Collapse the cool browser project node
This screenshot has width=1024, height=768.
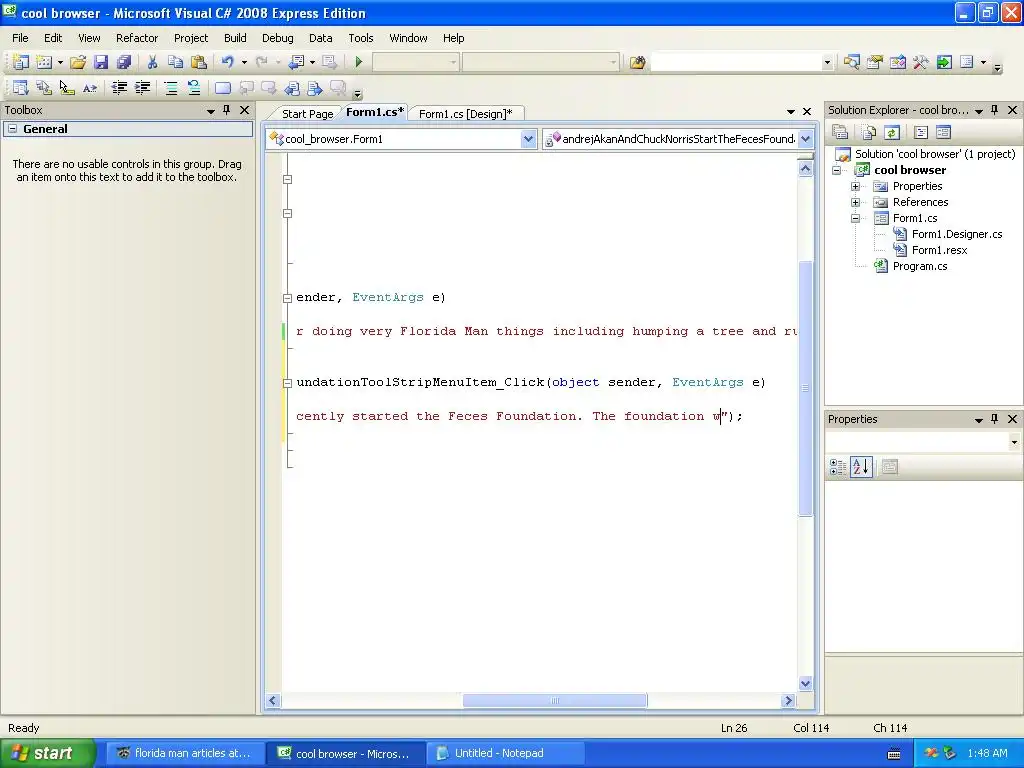coord(837,170)
